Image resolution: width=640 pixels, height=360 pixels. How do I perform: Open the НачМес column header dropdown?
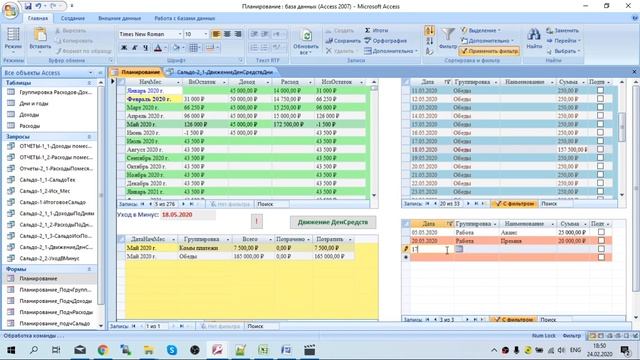pyautogui.click(x=178, y=82)
